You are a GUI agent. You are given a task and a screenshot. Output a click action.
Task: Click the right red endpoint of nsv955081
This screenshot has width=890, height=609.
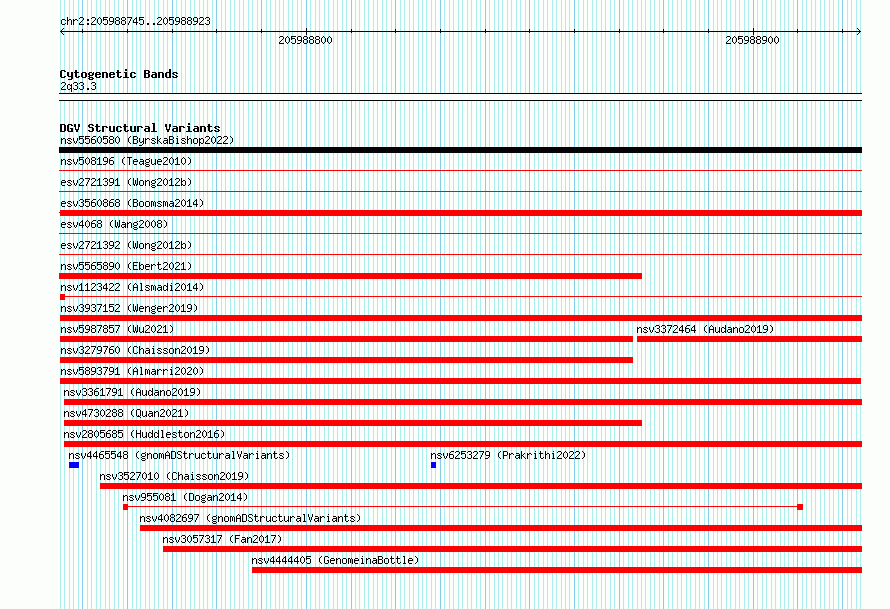[800, 507]
